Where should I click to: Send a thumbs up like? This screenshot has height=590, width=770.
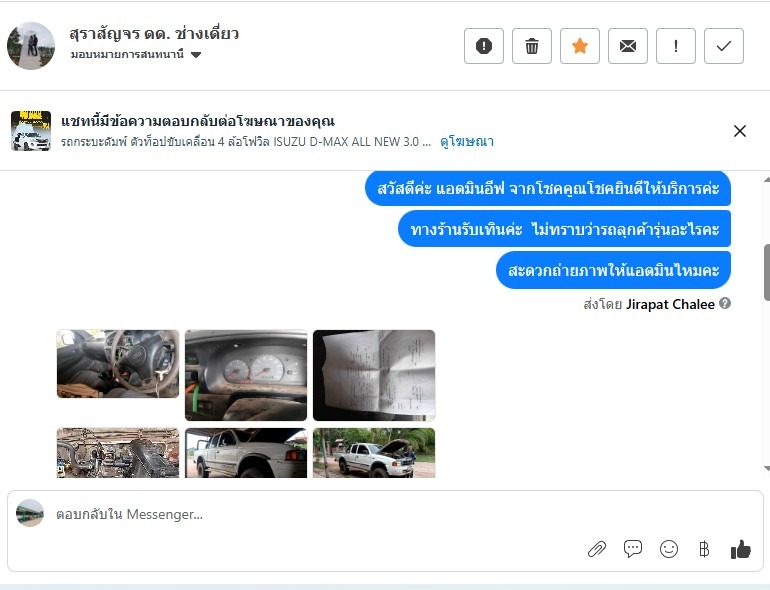point(741,549)
